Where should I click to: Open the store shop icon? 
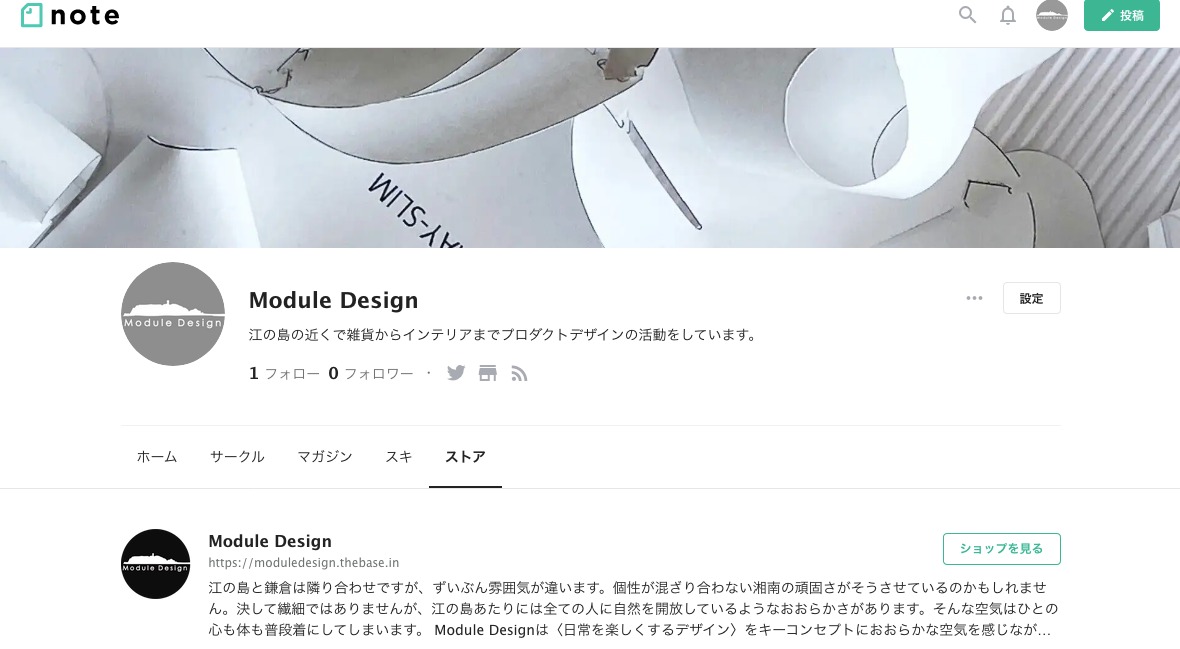coord(488,373)
